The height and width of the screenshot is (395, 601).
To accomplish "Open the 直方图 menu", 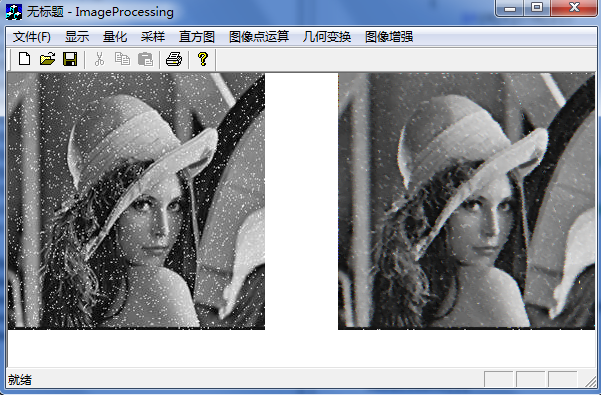I will (x=197, y=37).
